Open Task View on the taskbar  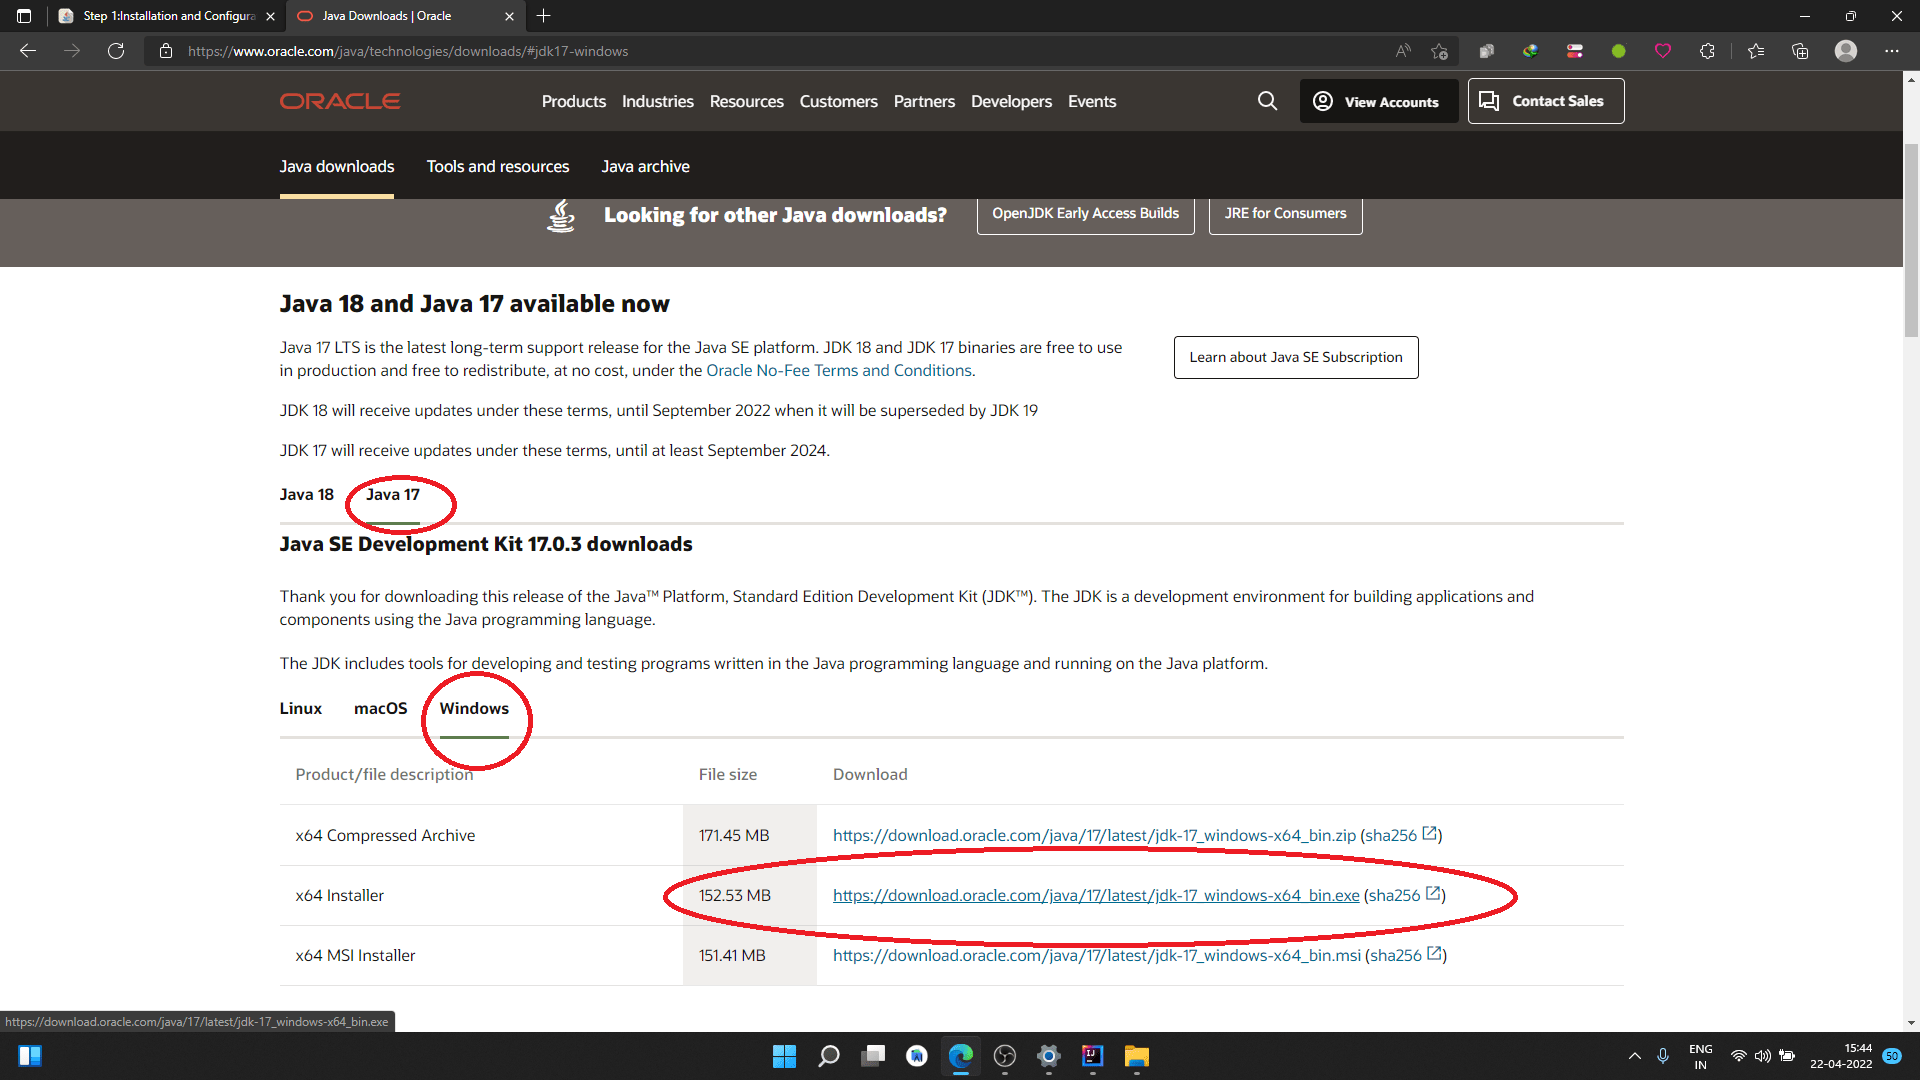tap(873, 1056)
